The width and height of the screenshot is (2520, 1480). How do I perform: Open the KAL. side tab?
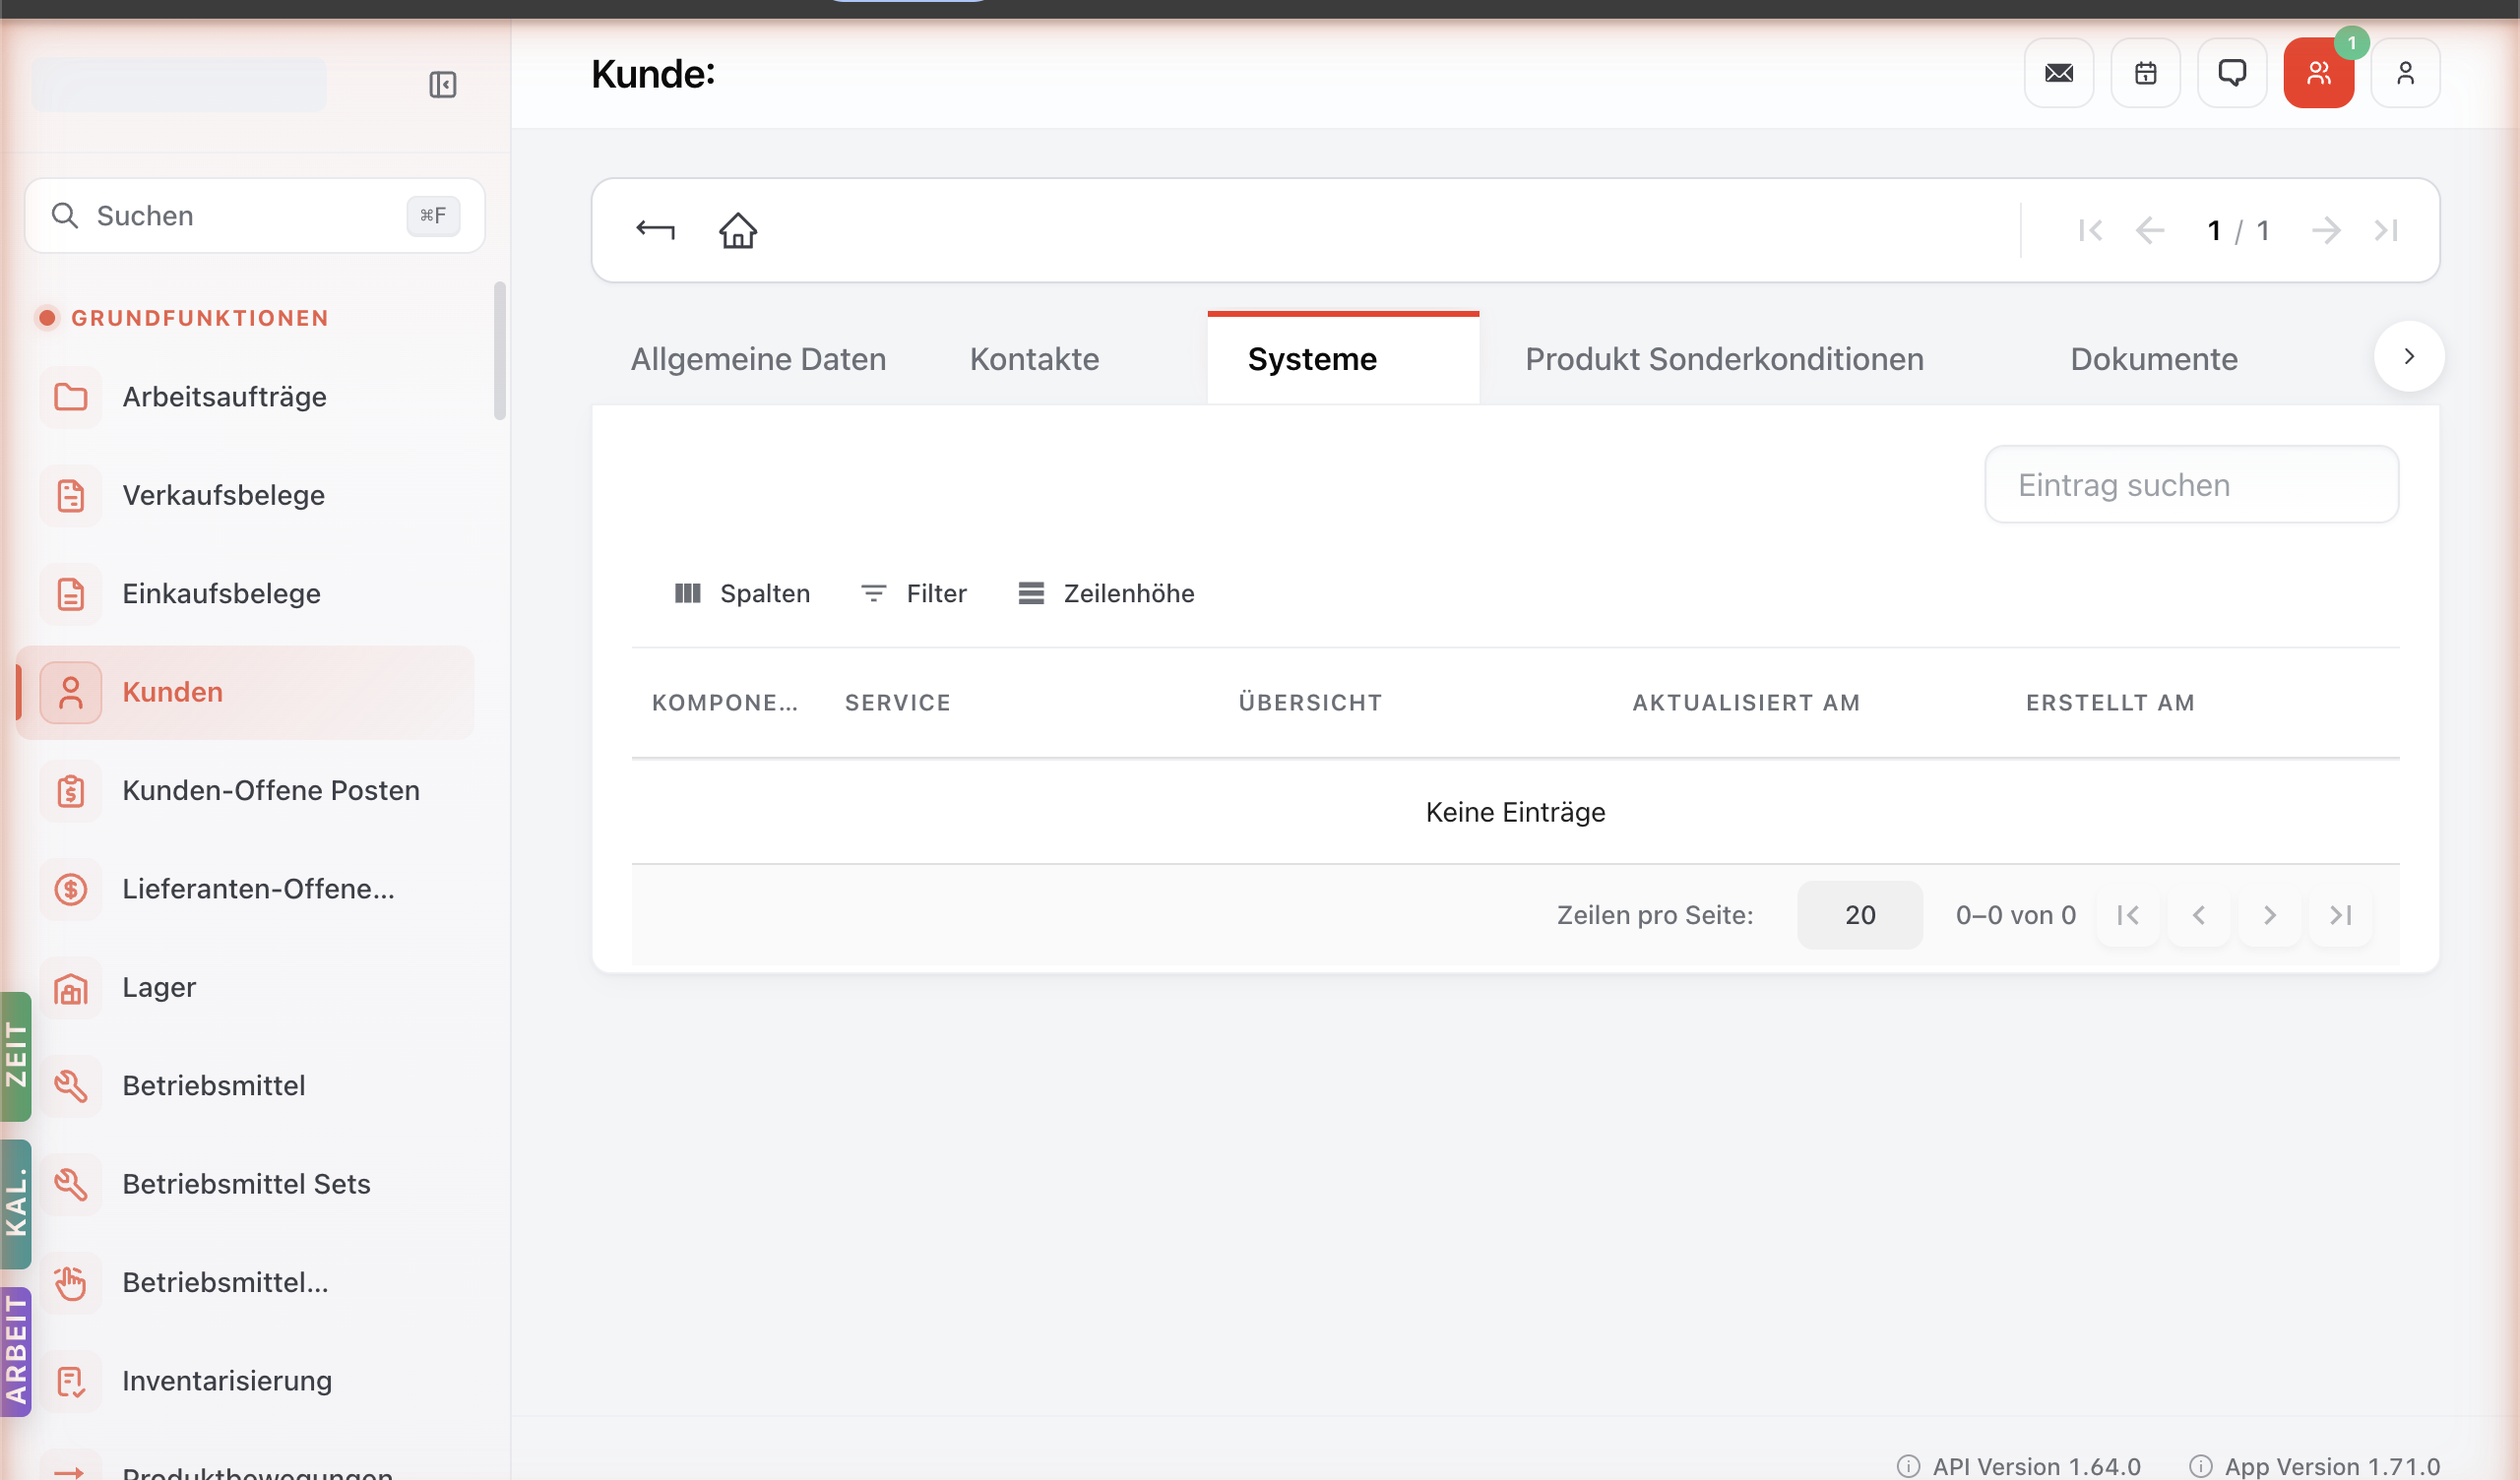(x=16, y=1204)
